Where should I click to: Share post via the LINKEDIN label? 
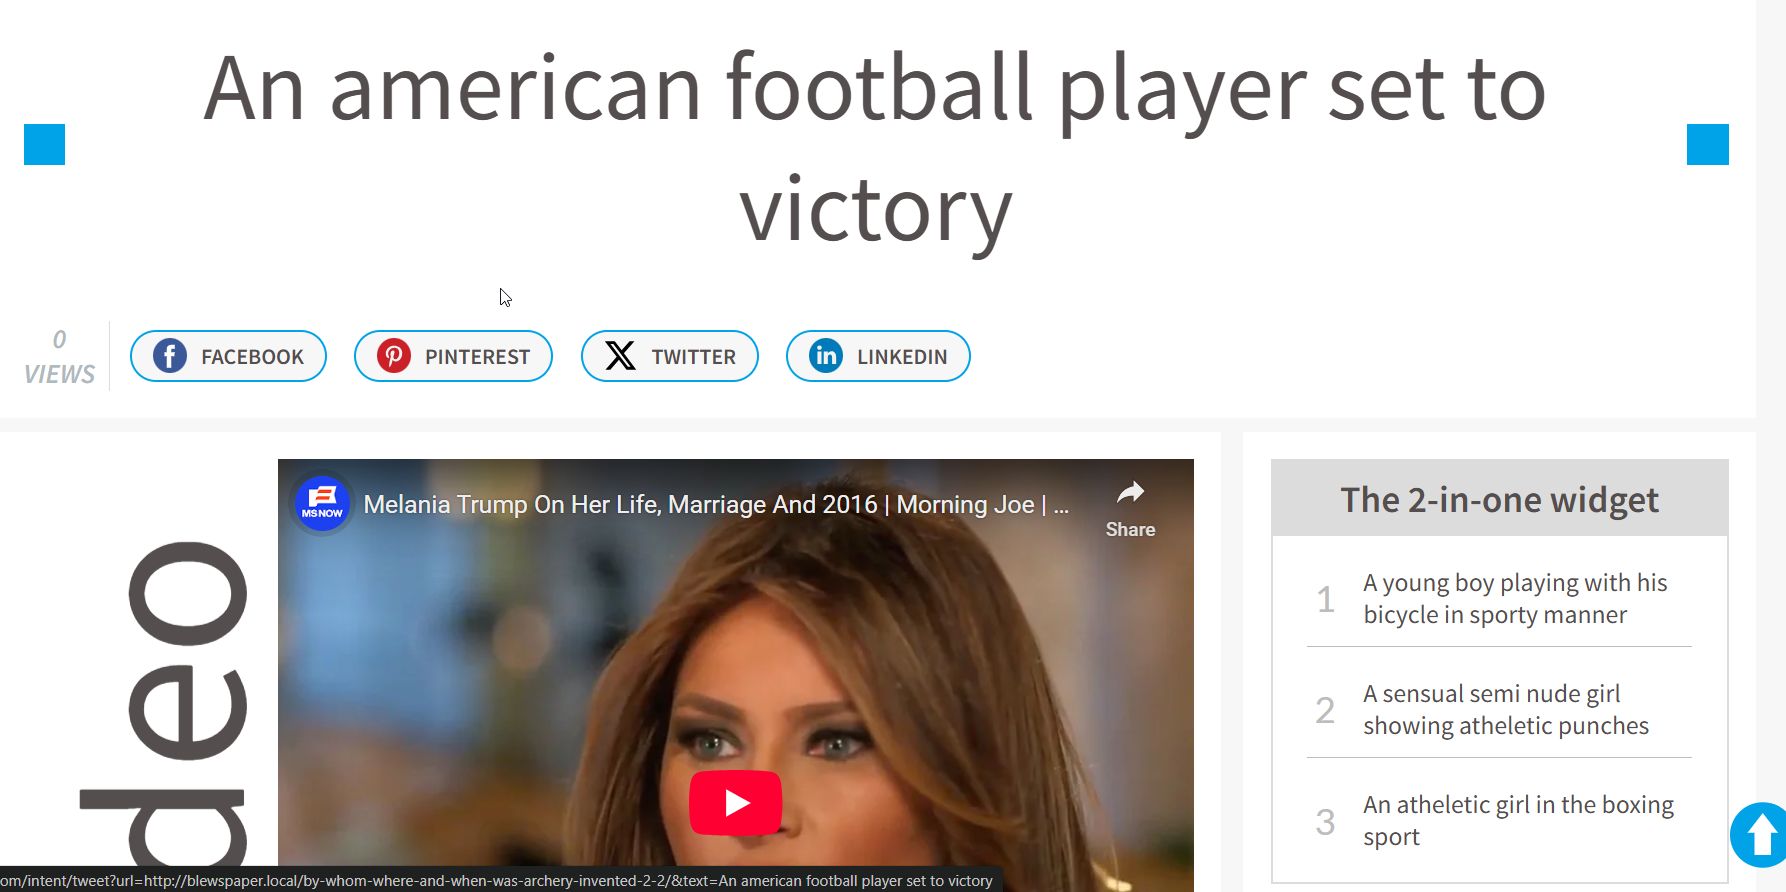tap(901, 357)
